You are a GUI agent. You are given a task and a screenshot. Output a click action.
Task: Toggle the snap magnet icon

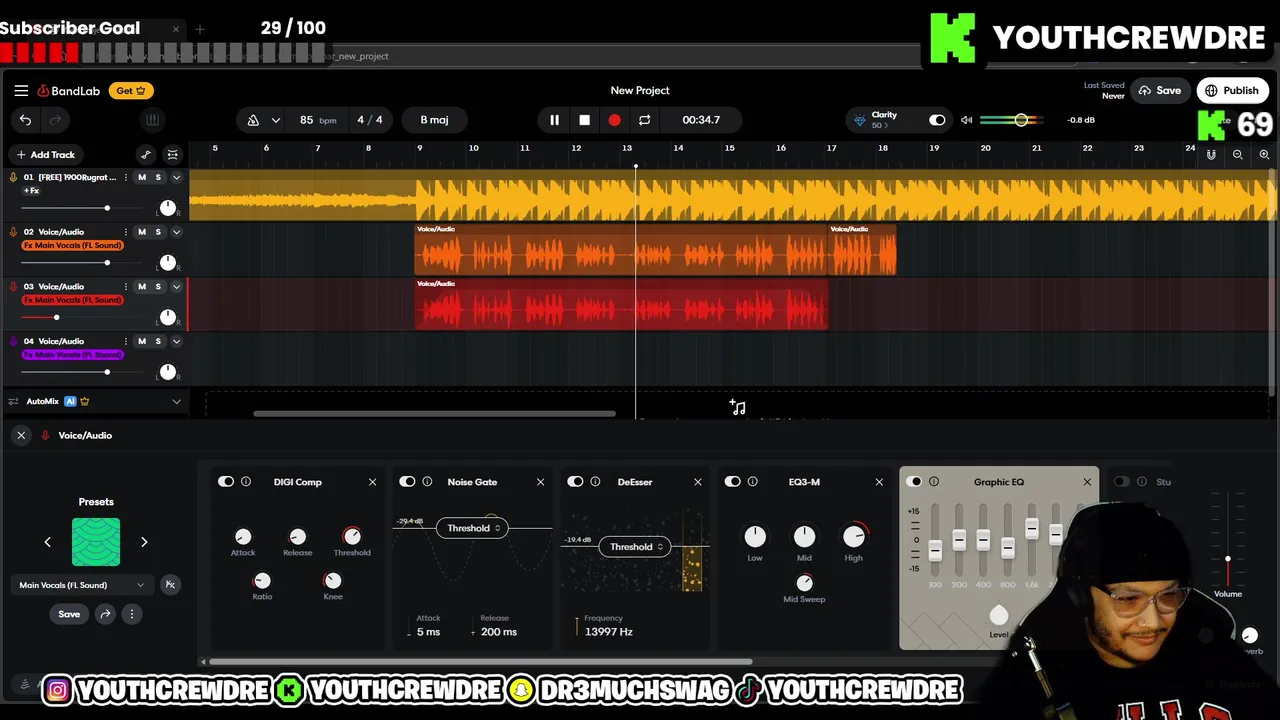point(1211,155)
